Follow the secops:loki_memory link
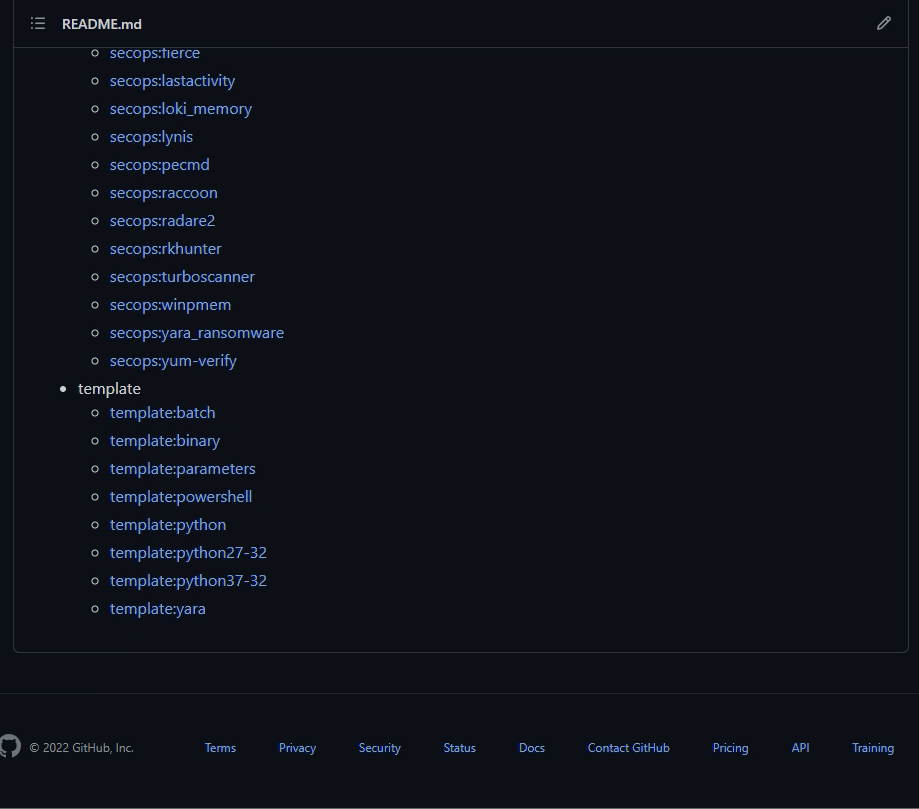This screenshot has width=919, height=809. tap(181, 109)
